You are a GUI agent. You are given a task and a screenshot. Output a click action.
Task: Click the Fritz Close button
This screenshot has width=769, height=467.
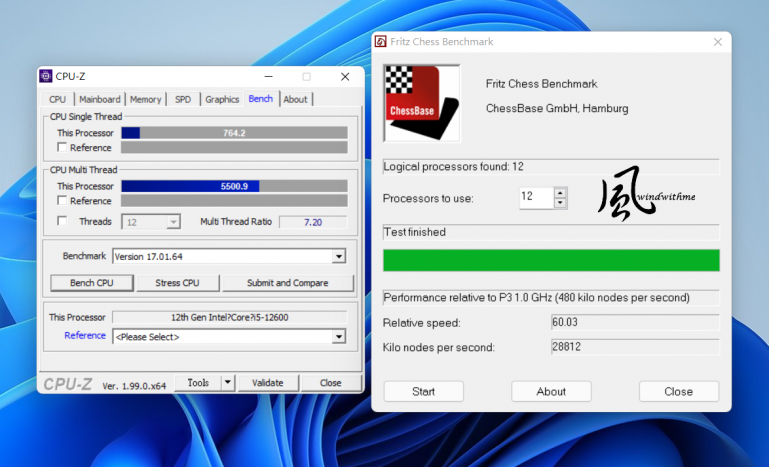(679, 391)
